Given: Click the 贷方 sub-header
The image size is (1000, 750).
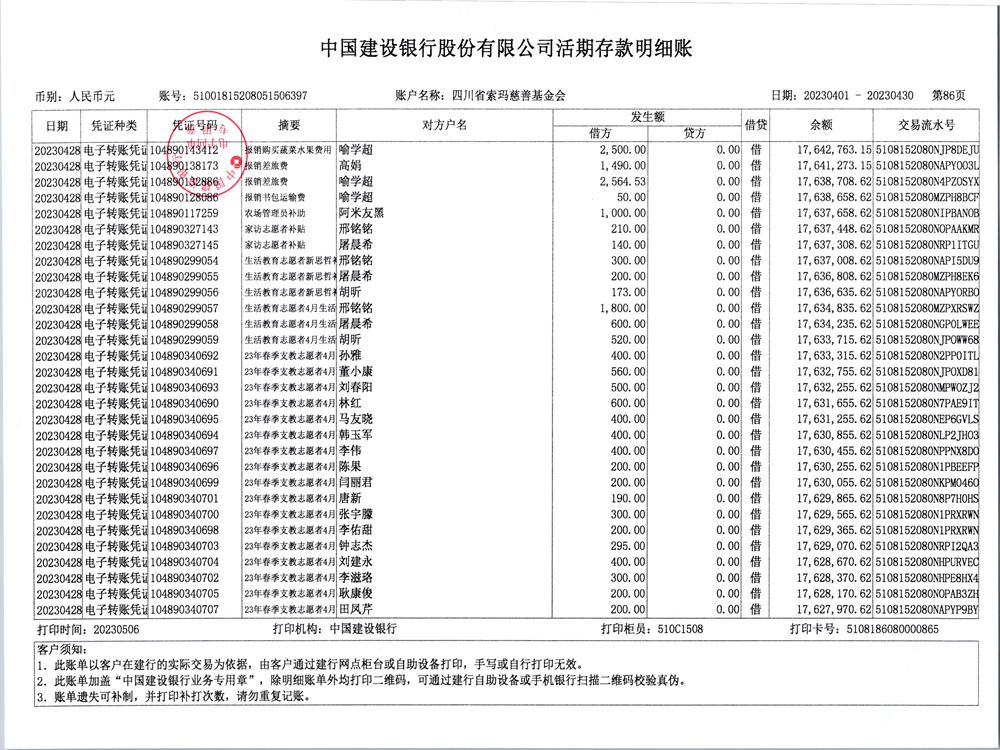Looking at the screenshot, I should (695, 133).
